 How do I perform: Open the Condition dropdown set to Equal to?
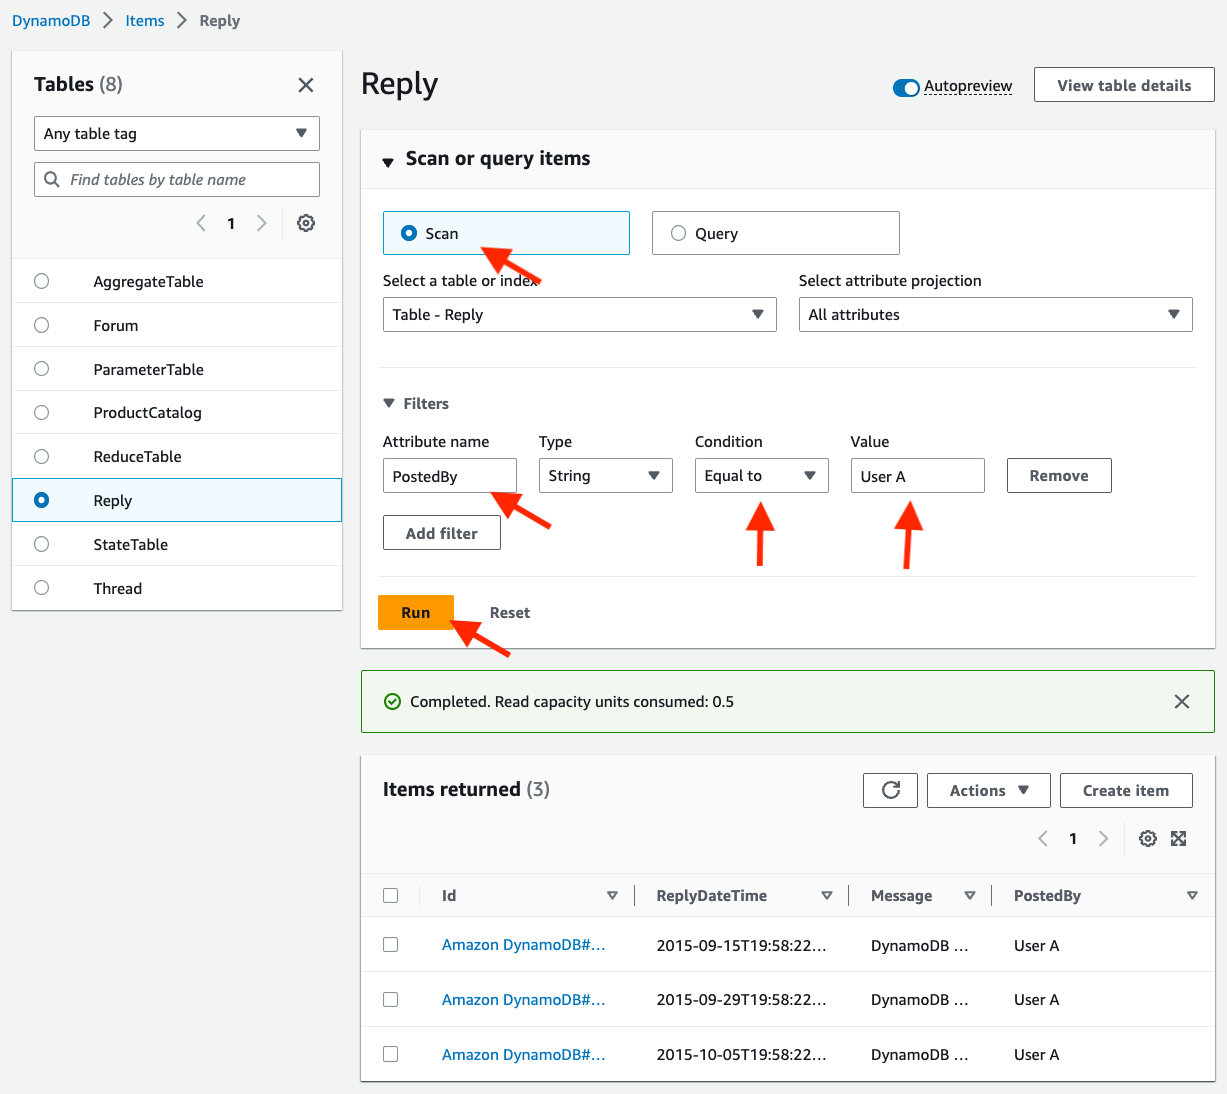pos(761,476)
